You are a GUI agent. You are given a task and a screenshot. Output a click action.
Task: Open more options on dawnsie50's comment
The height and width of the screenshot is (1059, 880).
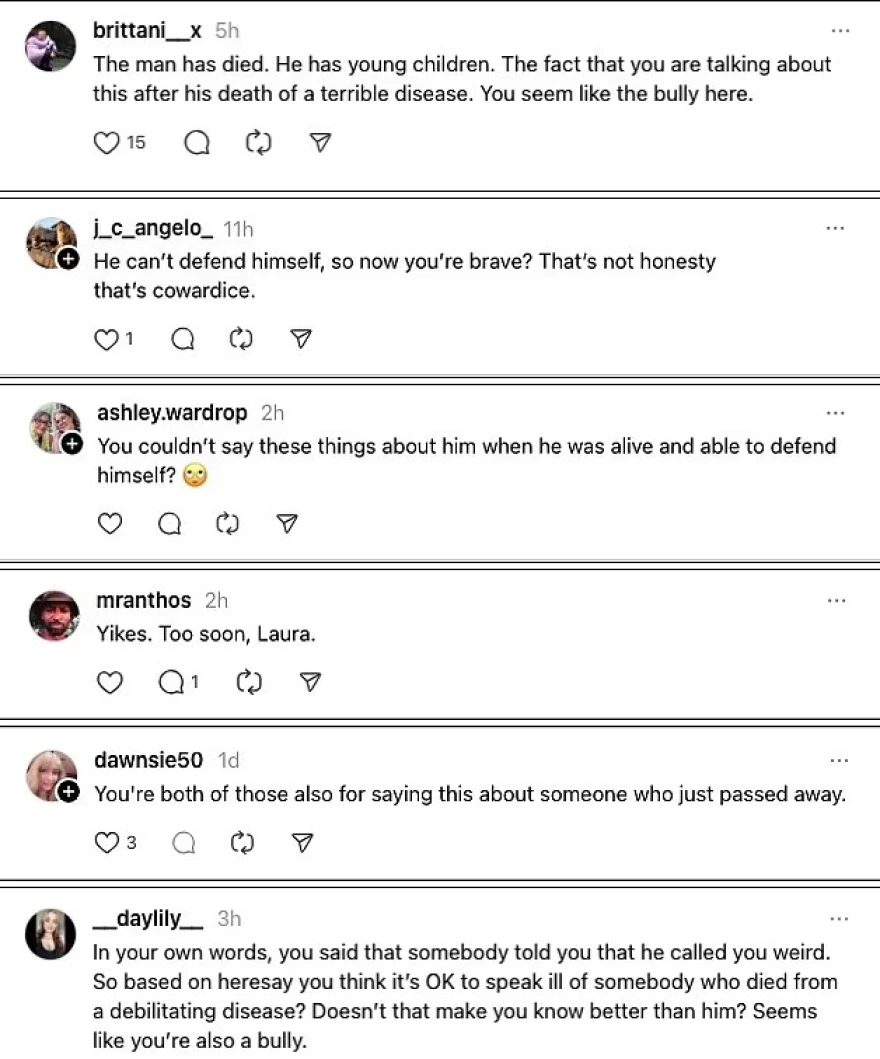pyautogui.click(x=838, y=760)
